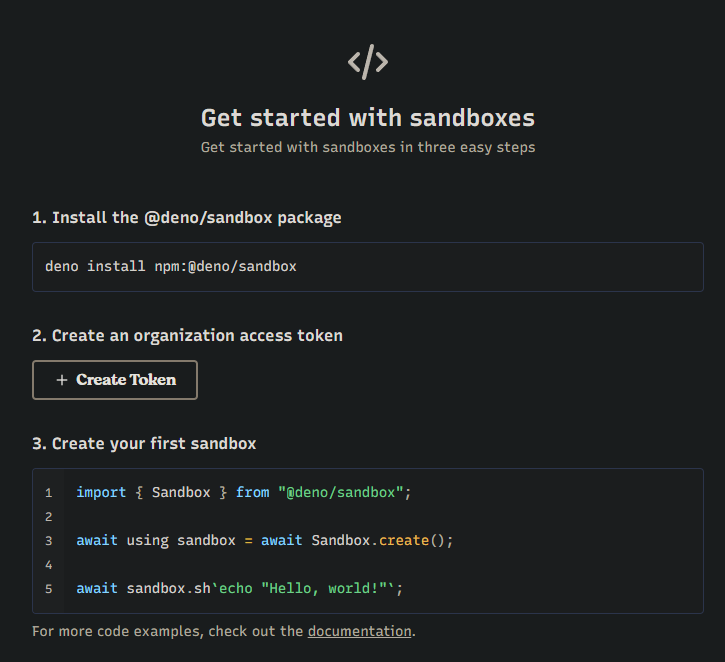The height and width of the screenshot is (662, 725).
Task: Click the 'For more code examples' text
Action: (167, 631)
